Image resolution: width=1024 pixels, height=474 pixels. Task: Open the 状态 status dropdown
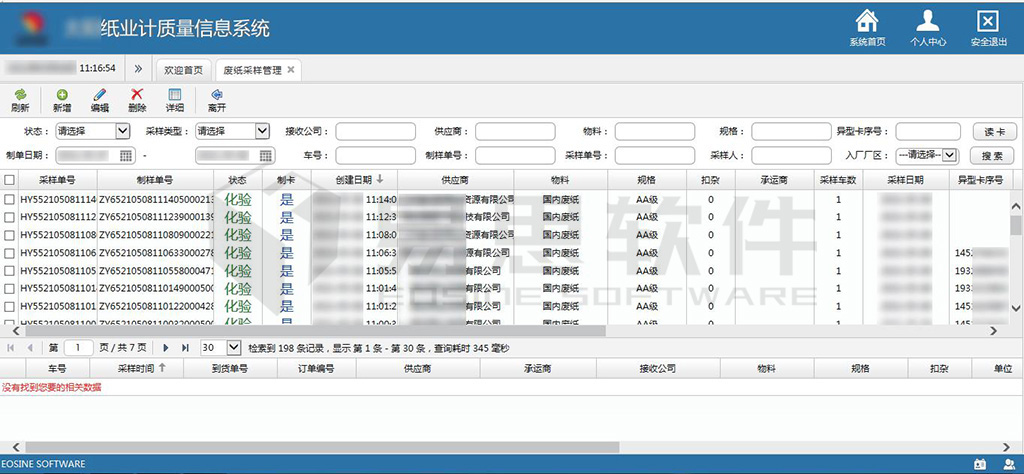[92, 131]
